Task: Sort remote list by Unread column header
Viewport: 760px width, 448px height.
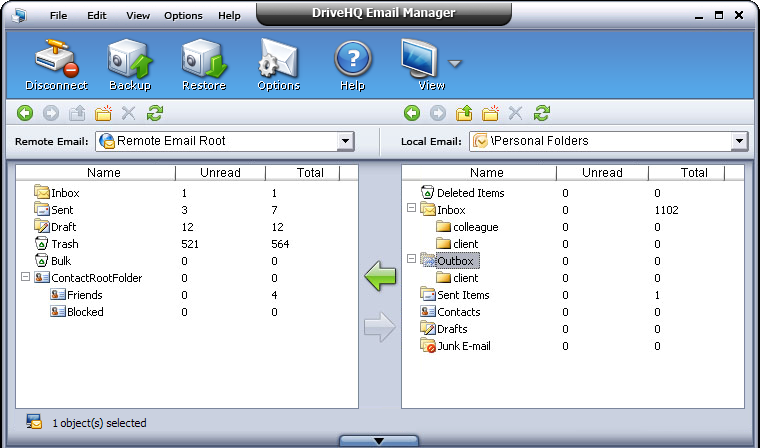Action: click(x=219, y=173)
